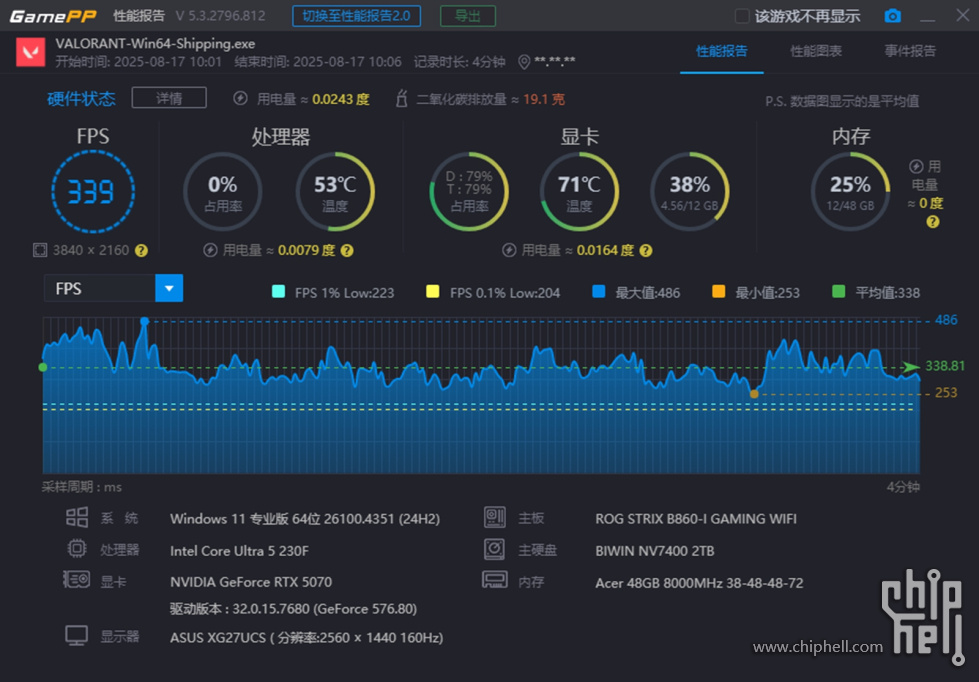
Task: Click the ASUS XG27UCS monitor text
Action: click(307, 638)
